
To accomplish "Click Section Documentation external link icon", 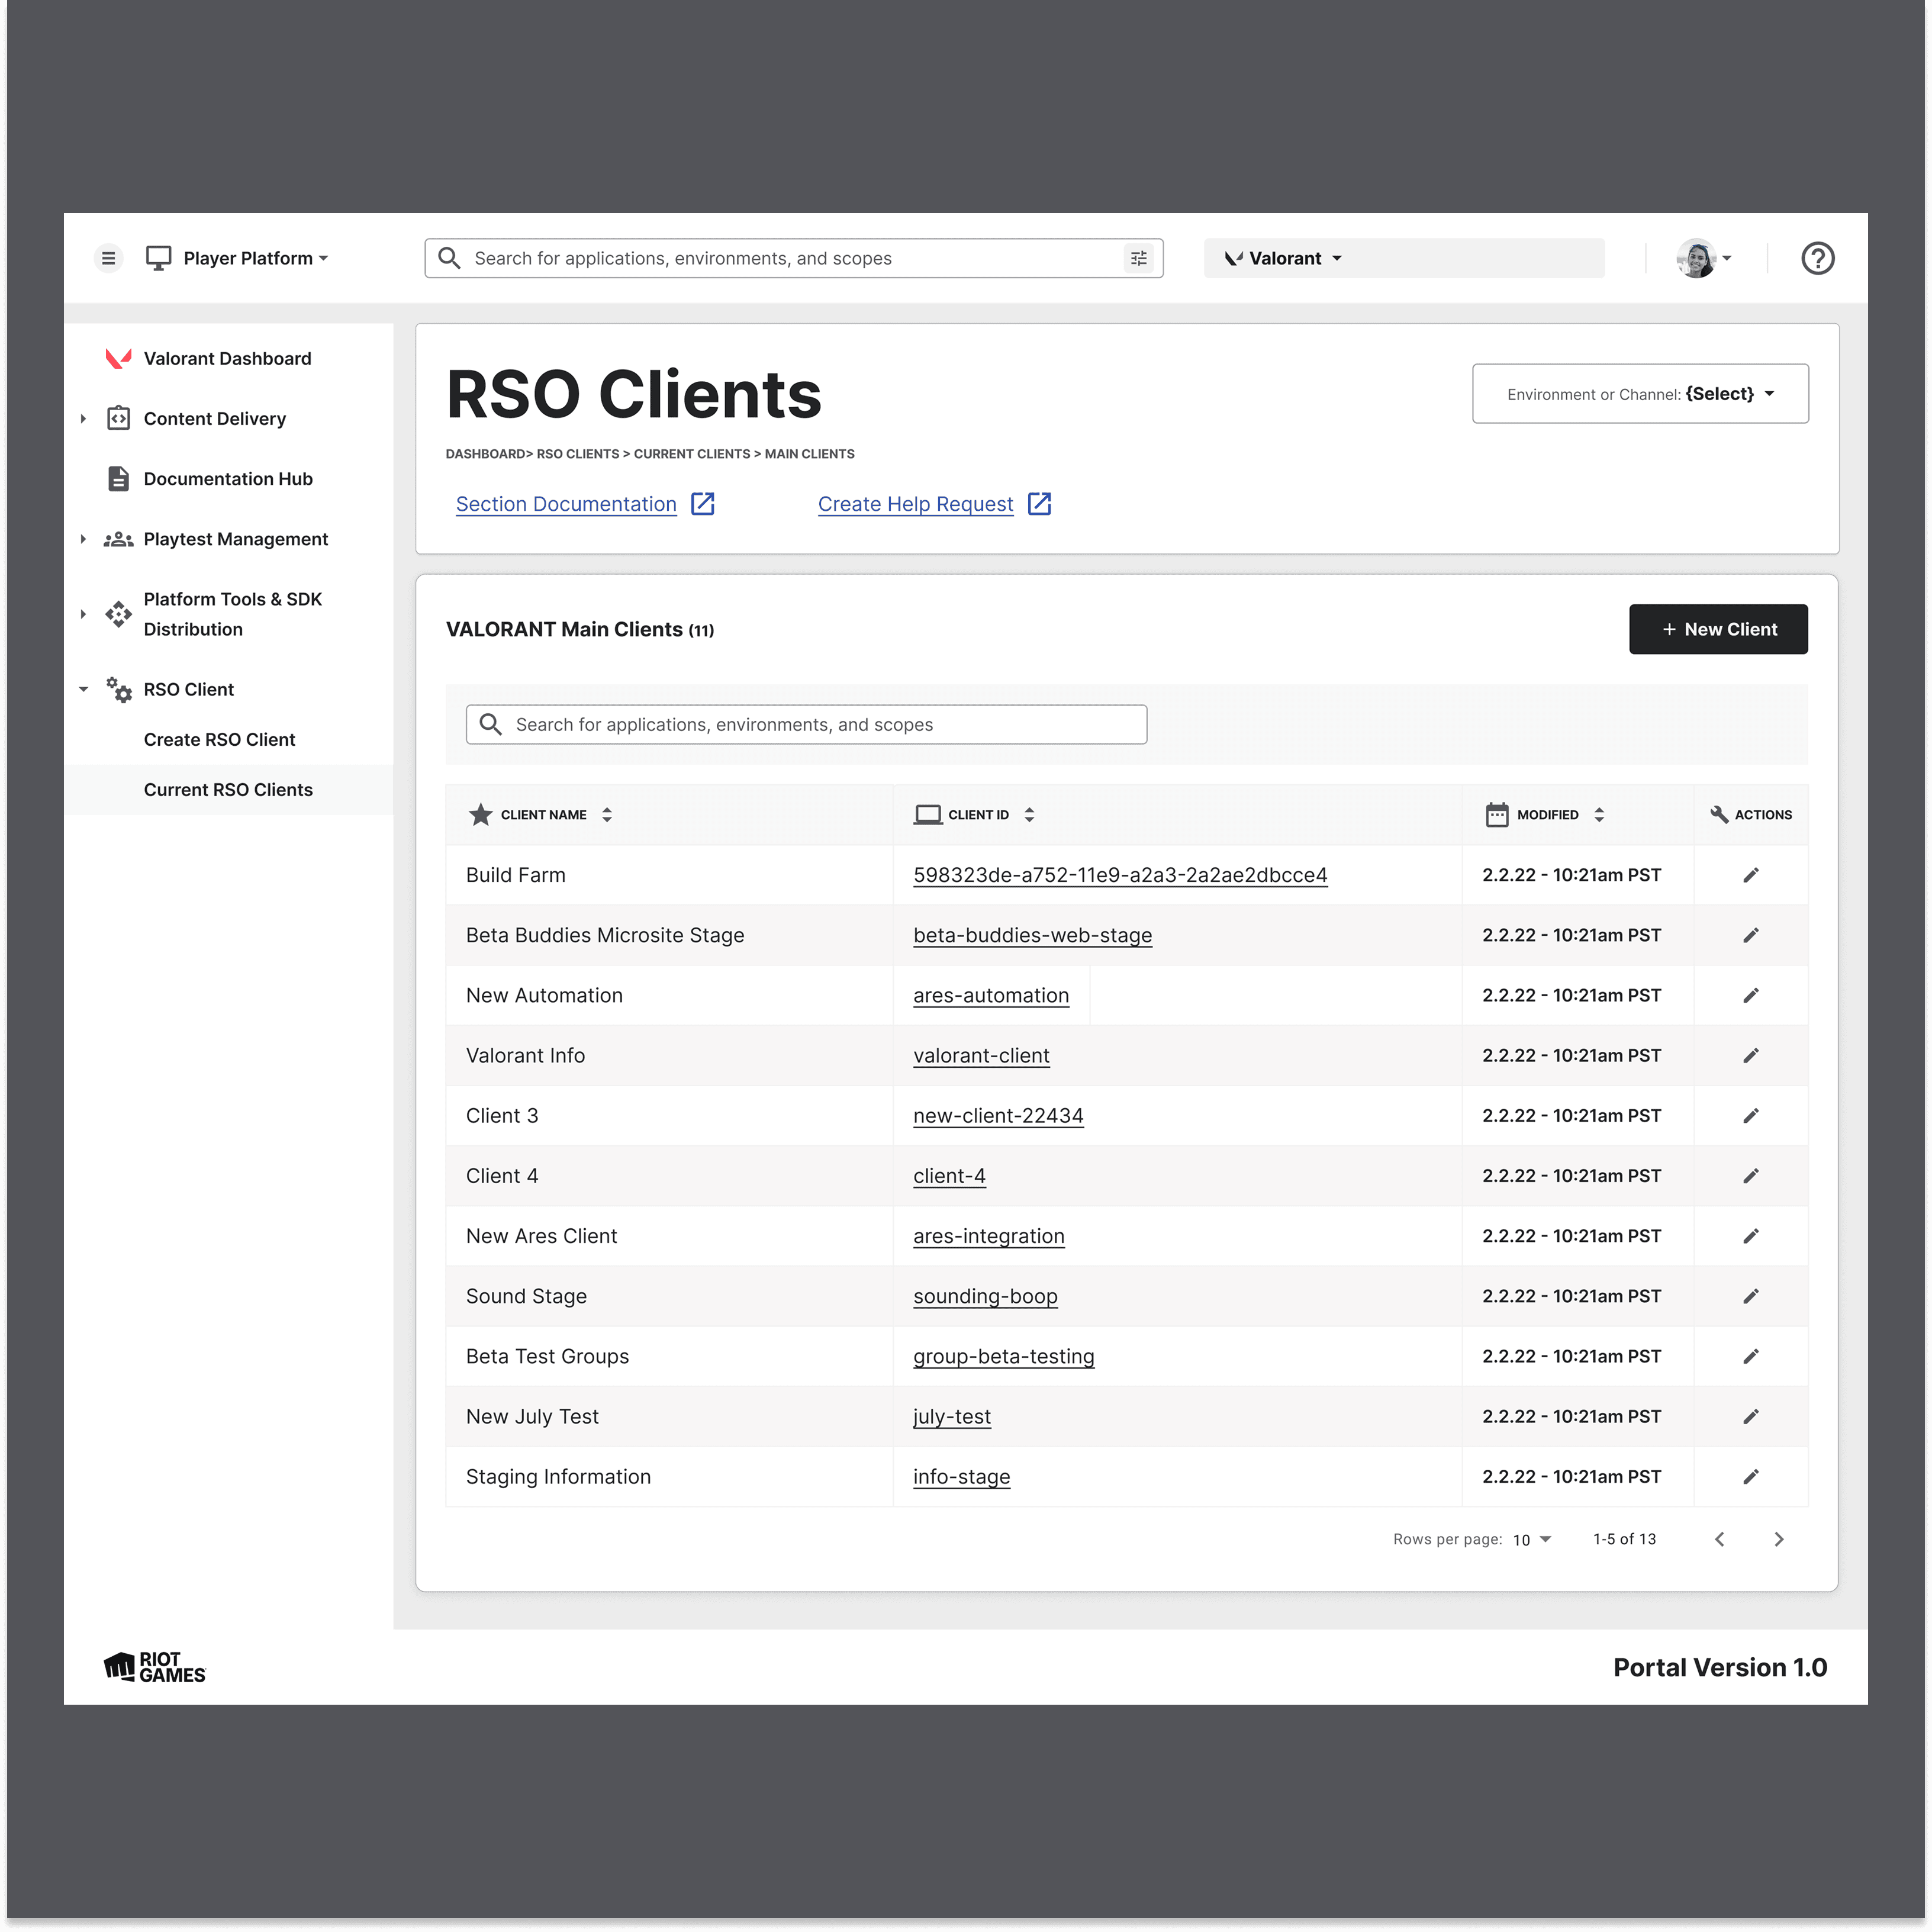I will point(703,504).
